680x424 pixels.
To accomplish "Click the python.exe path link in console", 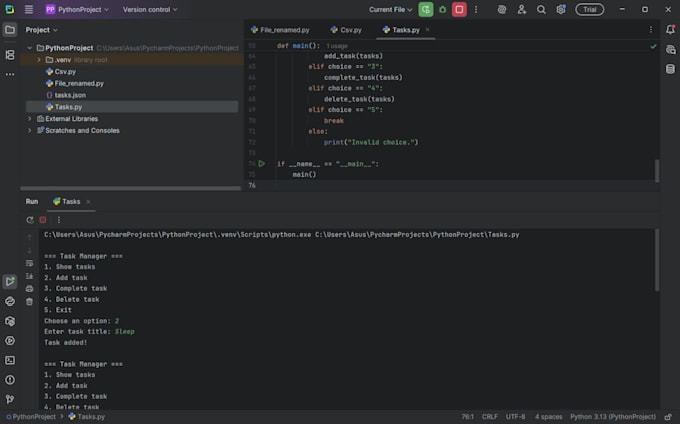I will click(177, 235).
